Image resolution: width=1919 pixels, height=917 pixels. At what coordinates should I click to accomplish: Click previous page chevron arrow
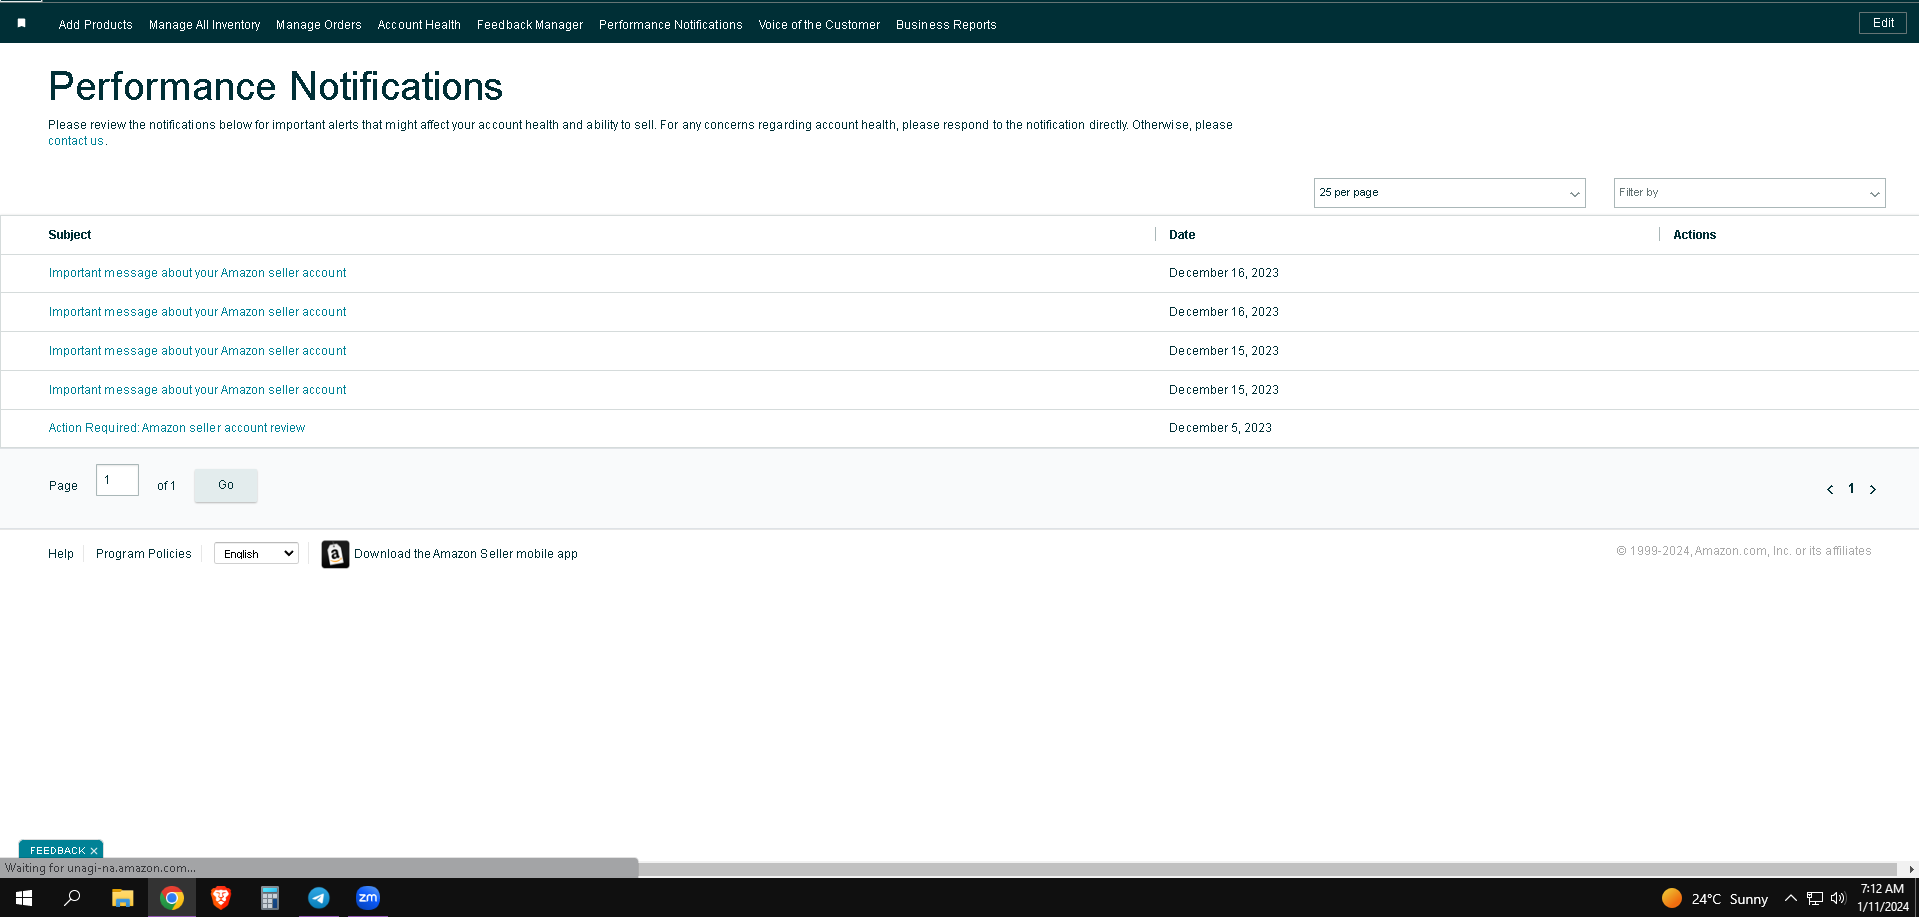1830,489
